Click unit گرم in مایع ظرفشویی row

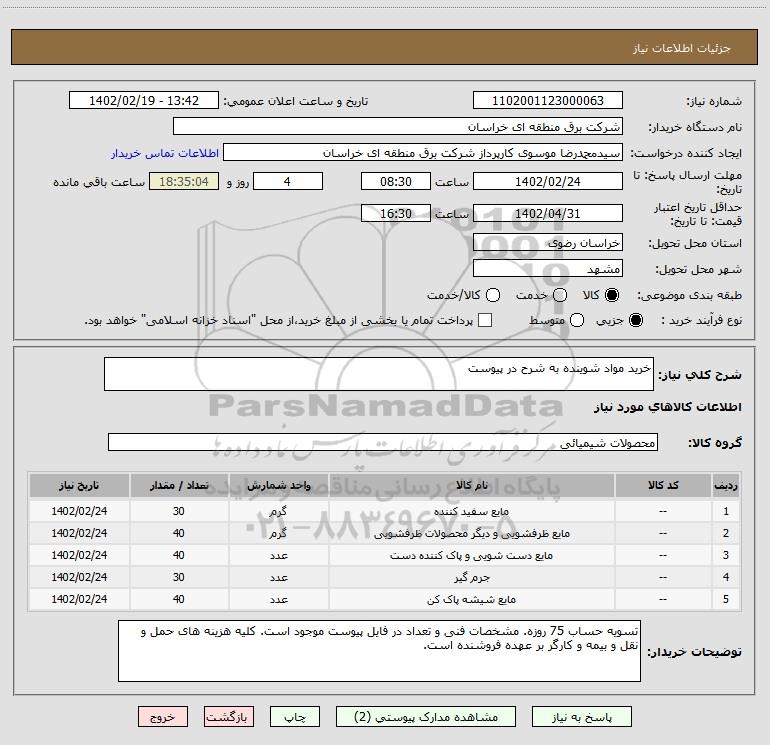[x=278, y=533]
